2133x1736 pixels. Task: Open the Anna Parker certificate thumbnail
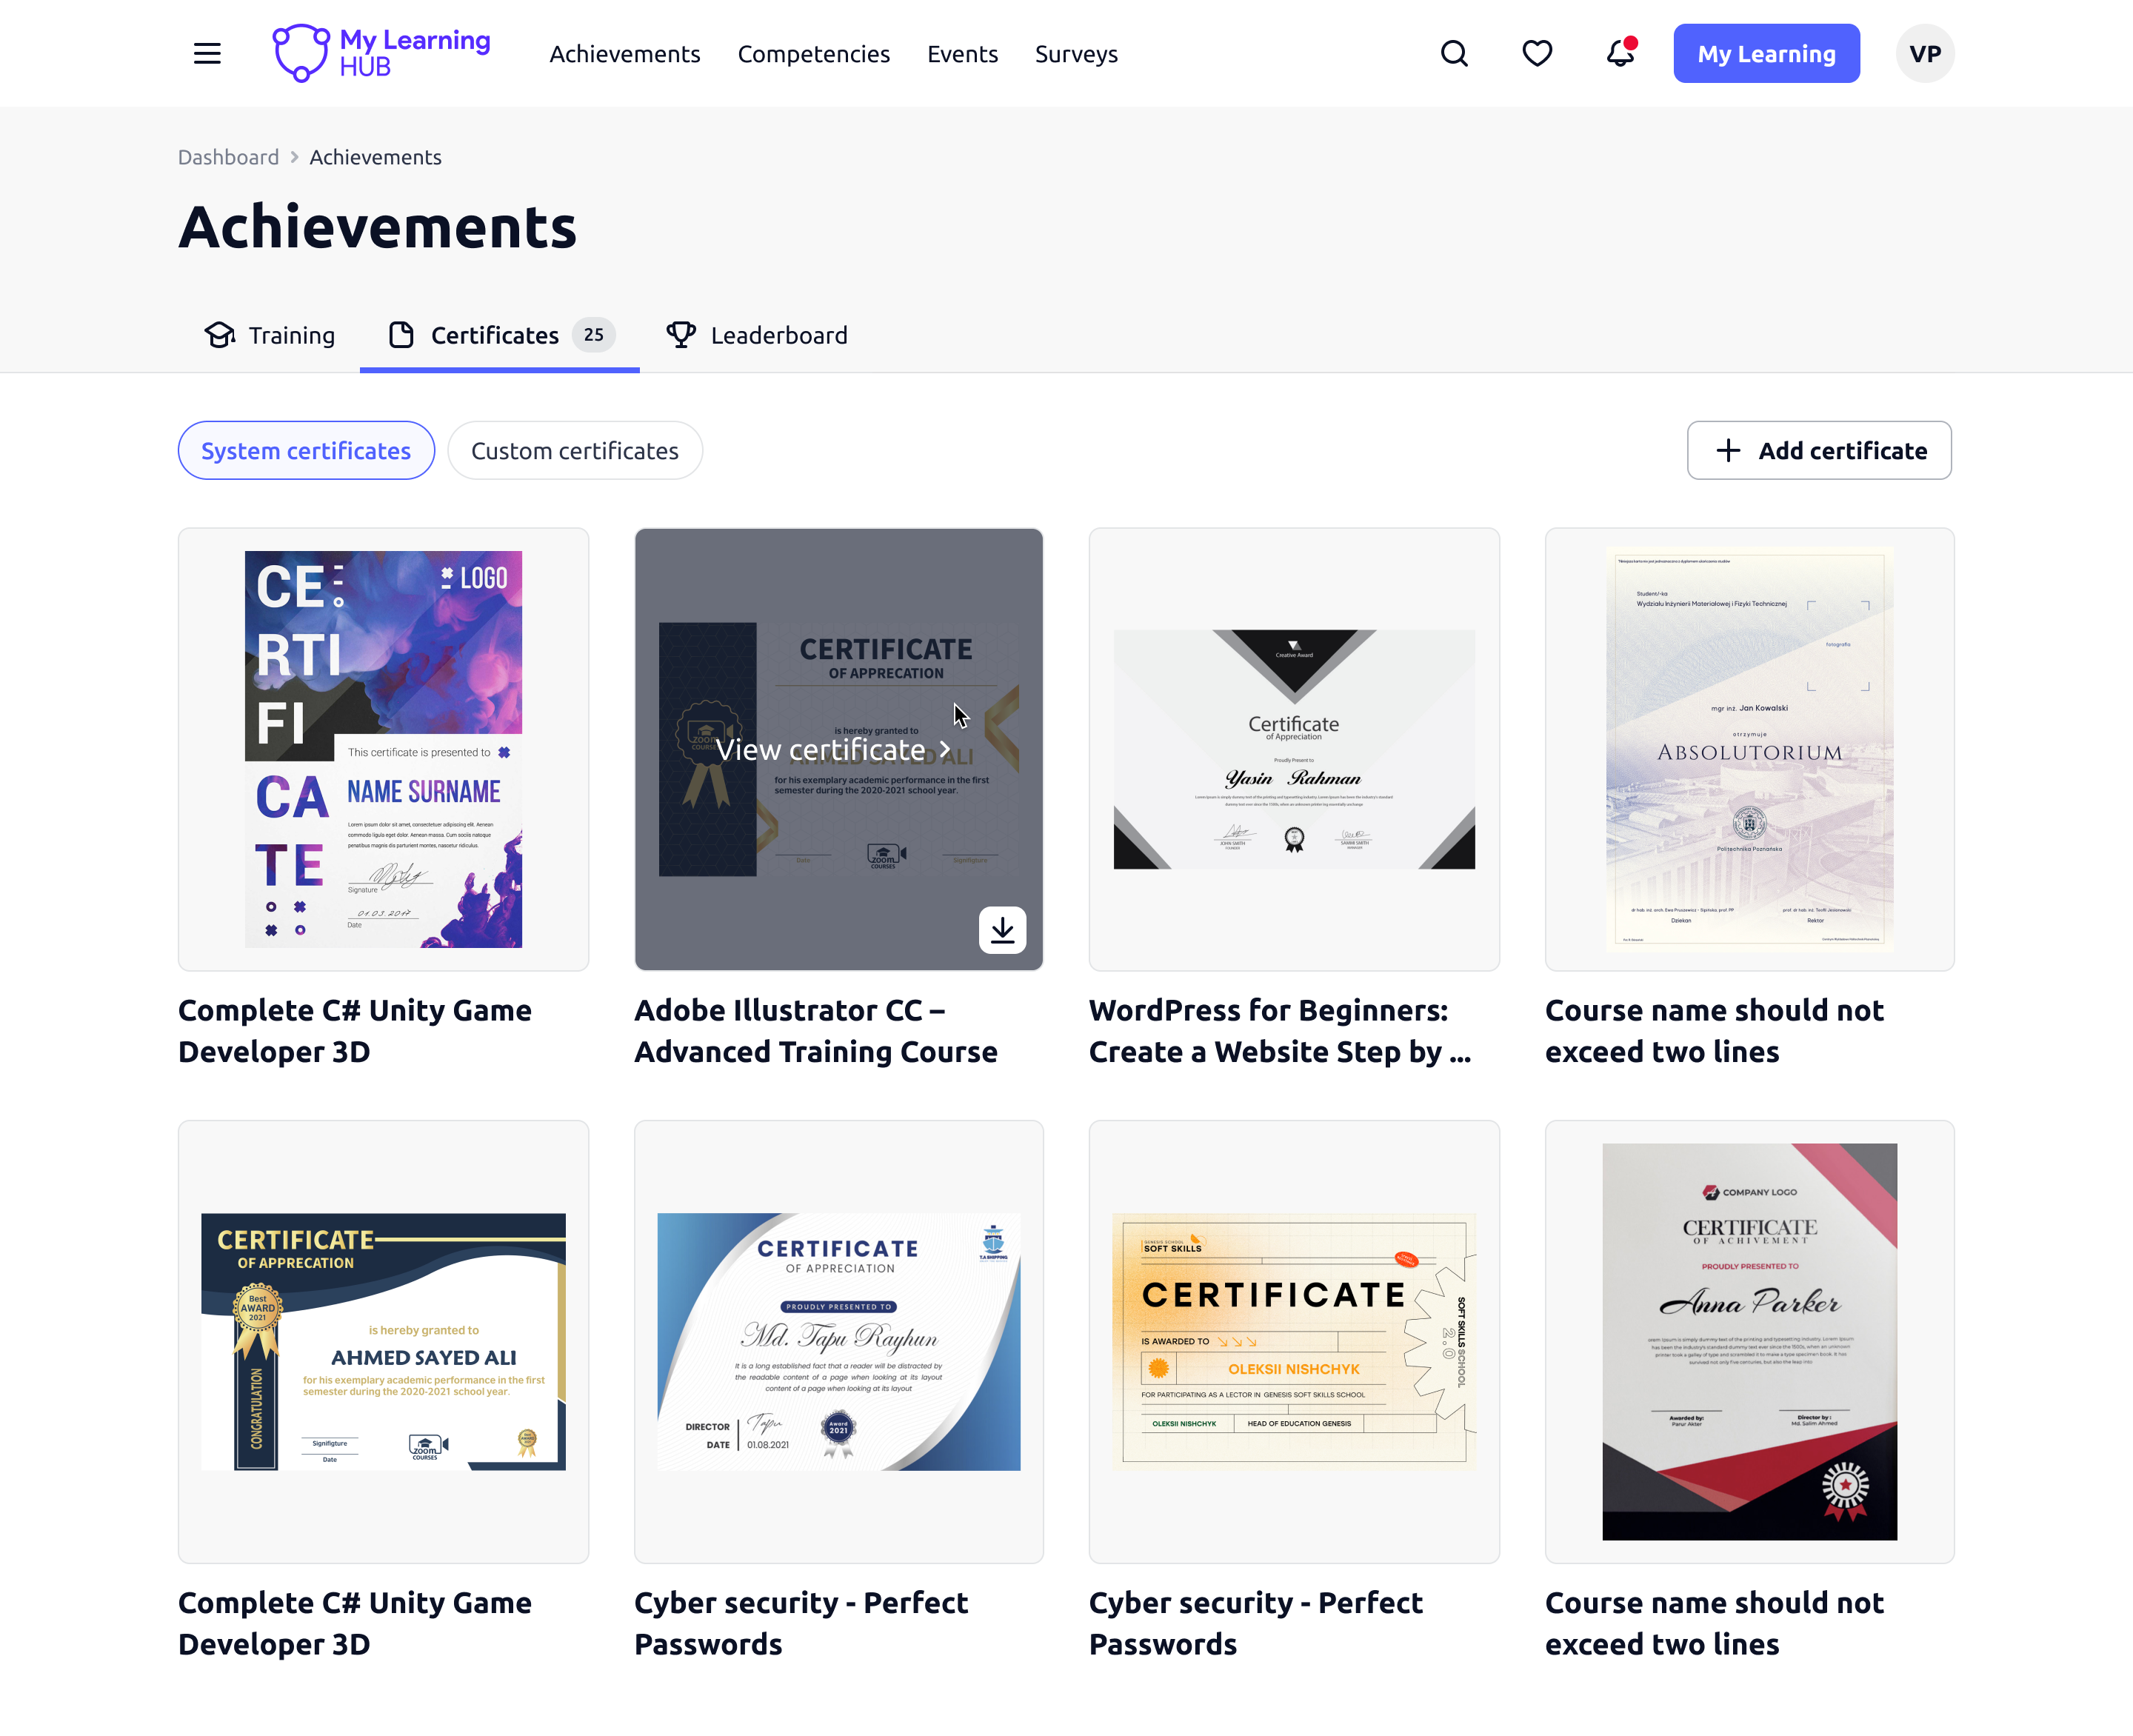pyautogui.click(x=1749, y=1341)
